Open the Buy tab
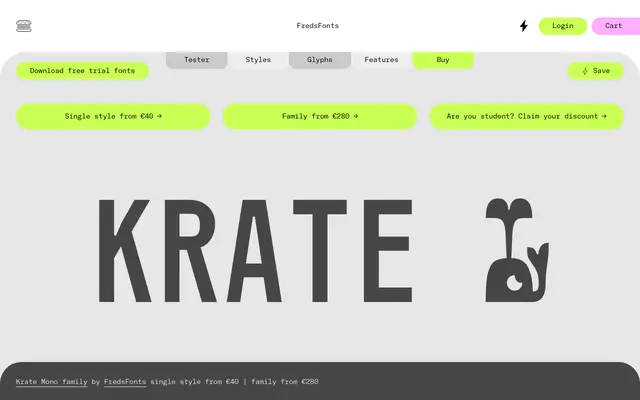640x400 pixels. (x=443, y=60)
